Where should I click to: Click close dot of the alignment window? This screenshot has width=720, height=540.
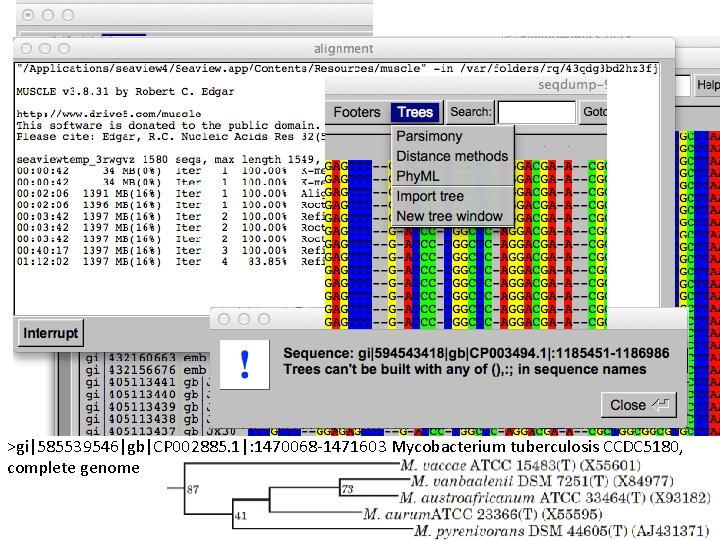pos(26,48)
